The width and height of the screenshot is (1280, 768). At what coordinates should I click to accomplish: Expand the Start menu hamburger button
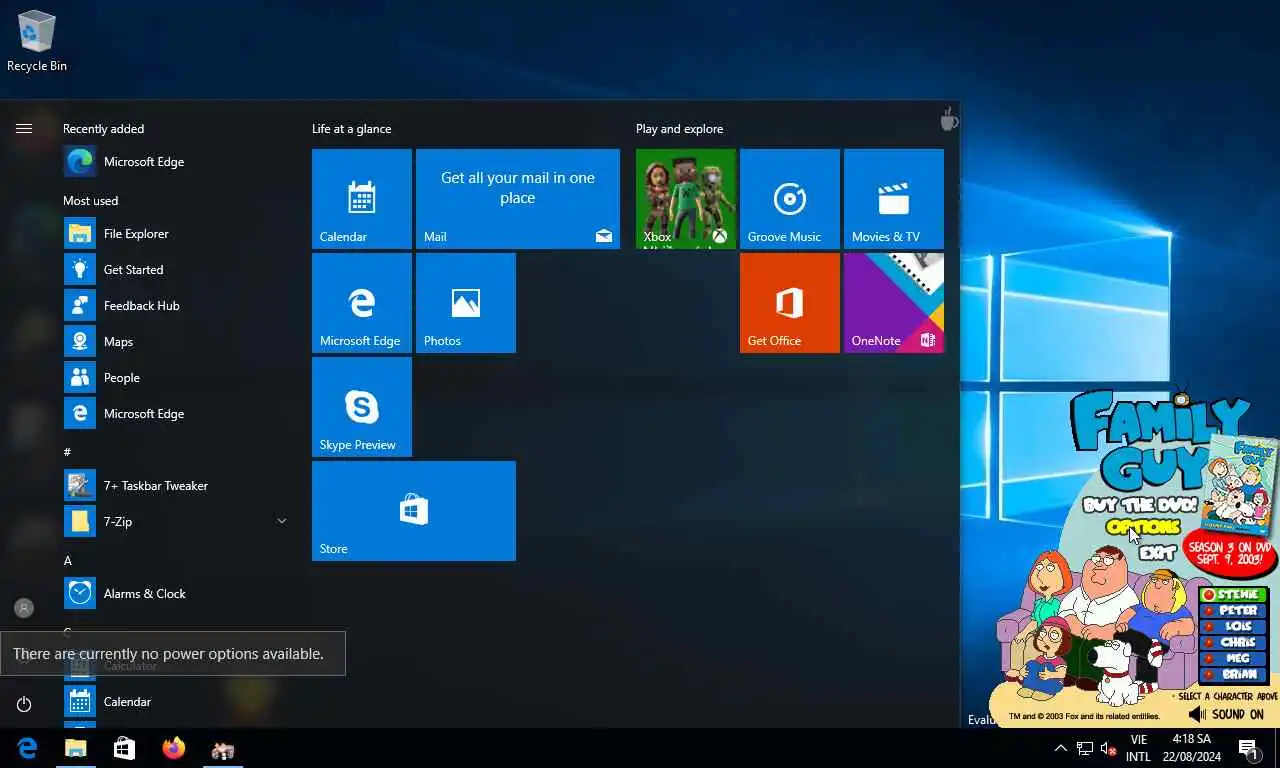click(x=24, y=129)
